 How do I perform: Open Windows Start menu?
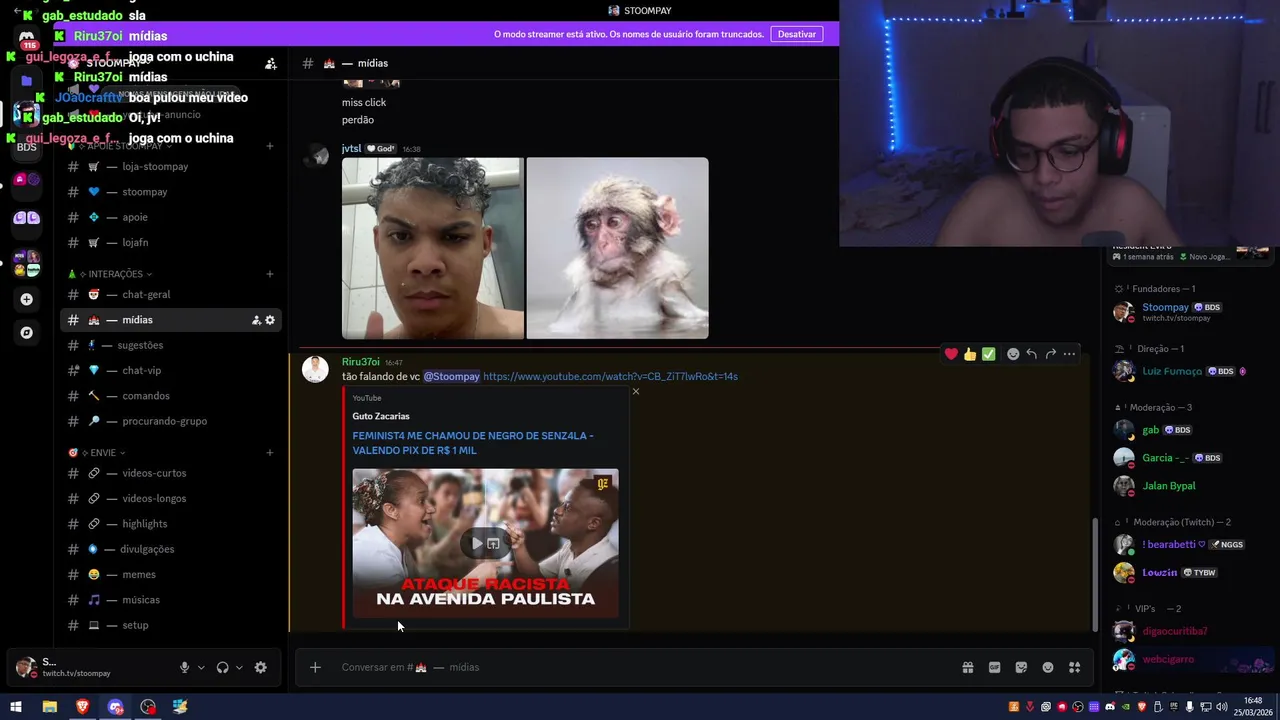pyautogui.click(x=15, y=707)
